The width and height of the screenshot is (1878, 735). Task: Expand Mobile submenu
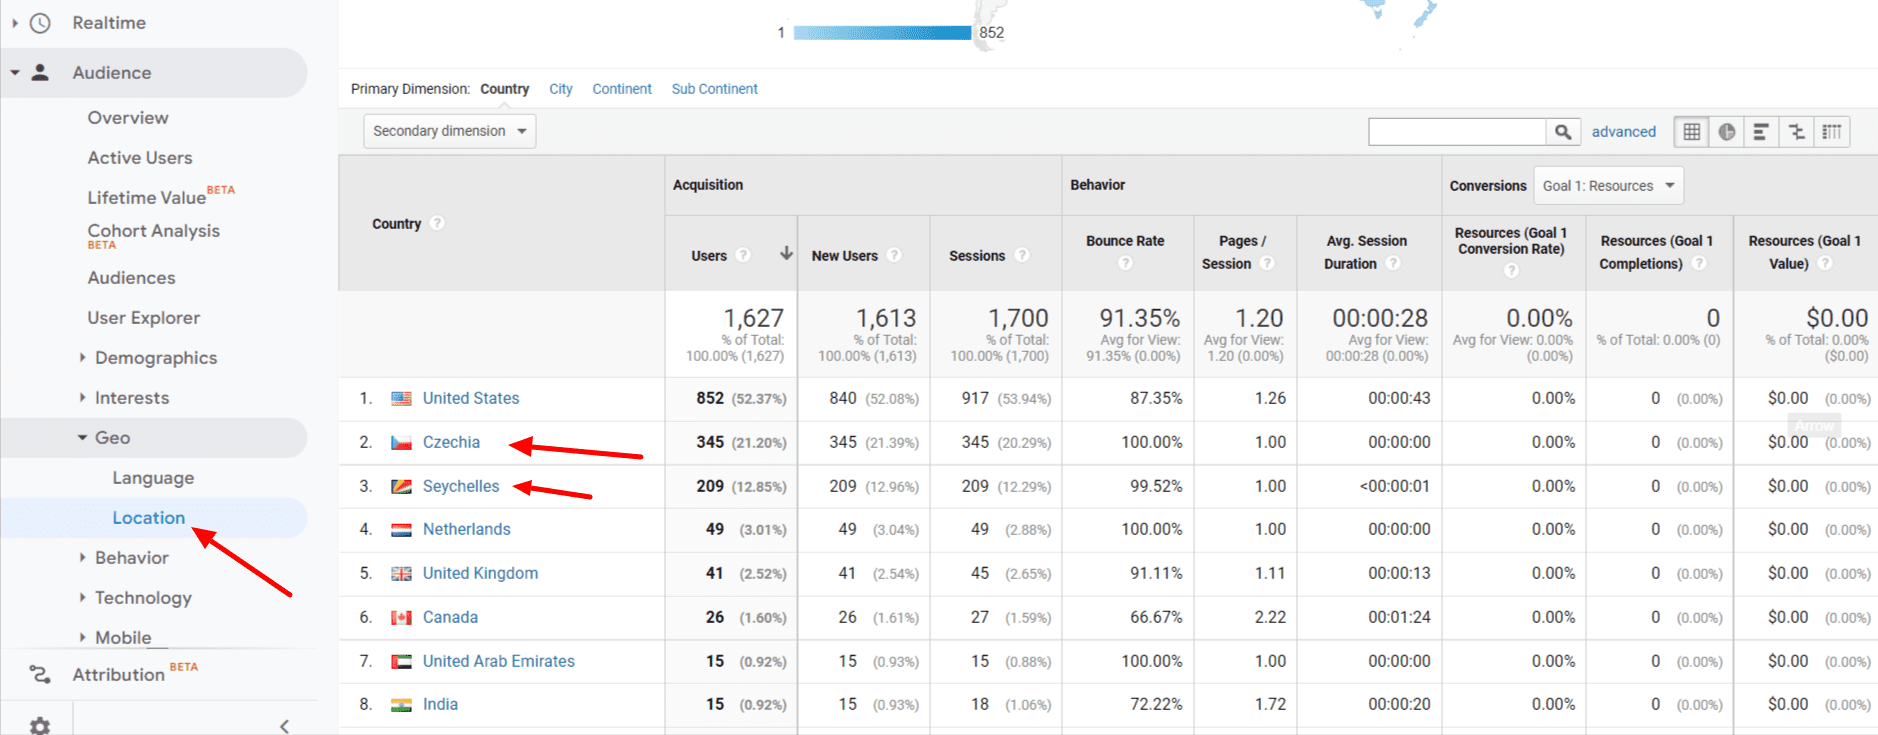82,636
